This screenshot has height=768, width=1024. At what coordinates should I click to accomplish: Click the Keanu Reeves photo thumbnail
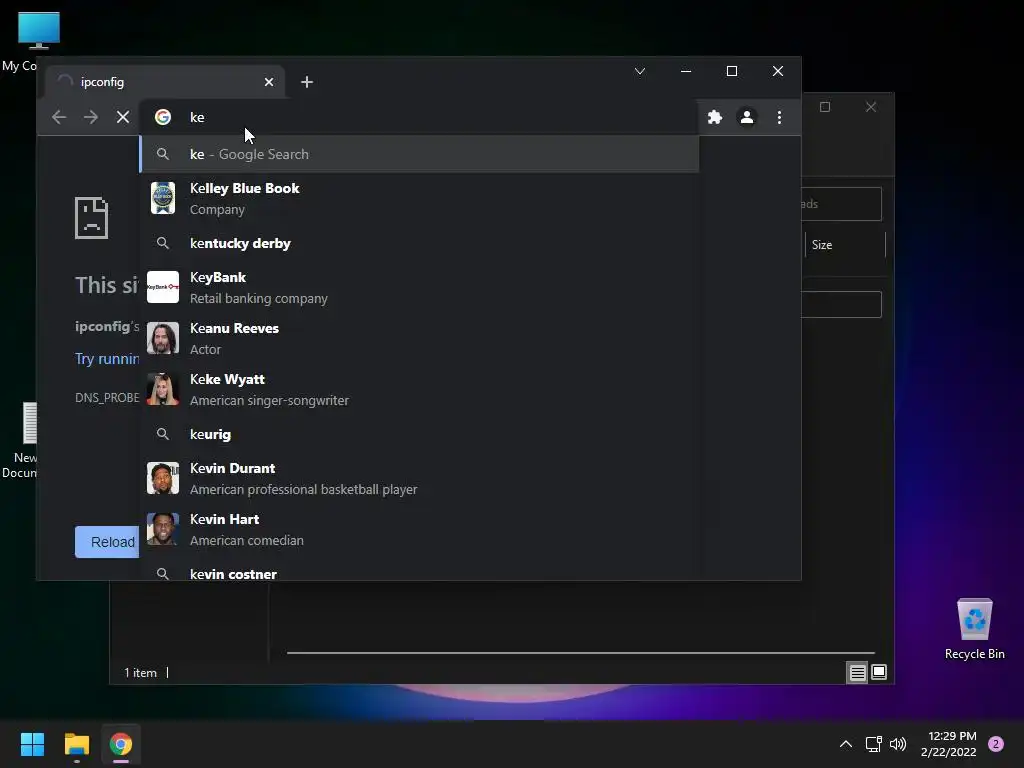[x=163, y=338]
